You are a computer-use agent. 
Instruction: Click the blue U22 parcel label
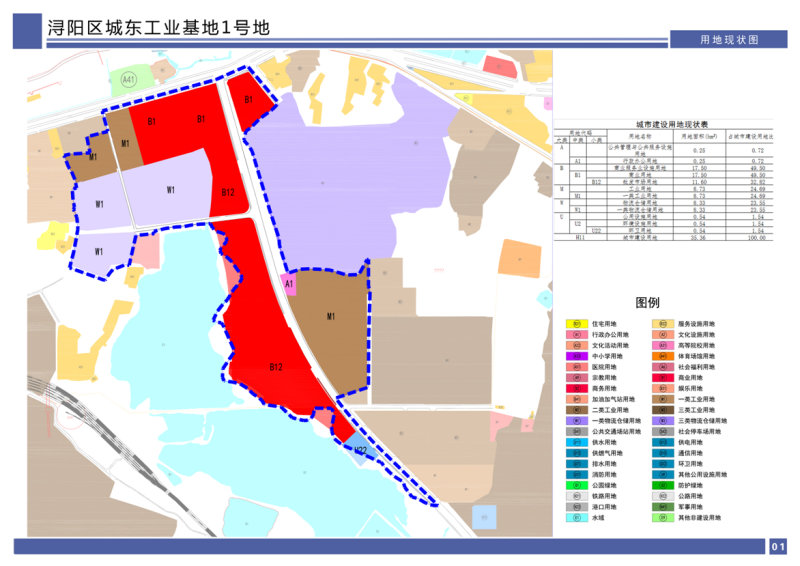point(359,452)
